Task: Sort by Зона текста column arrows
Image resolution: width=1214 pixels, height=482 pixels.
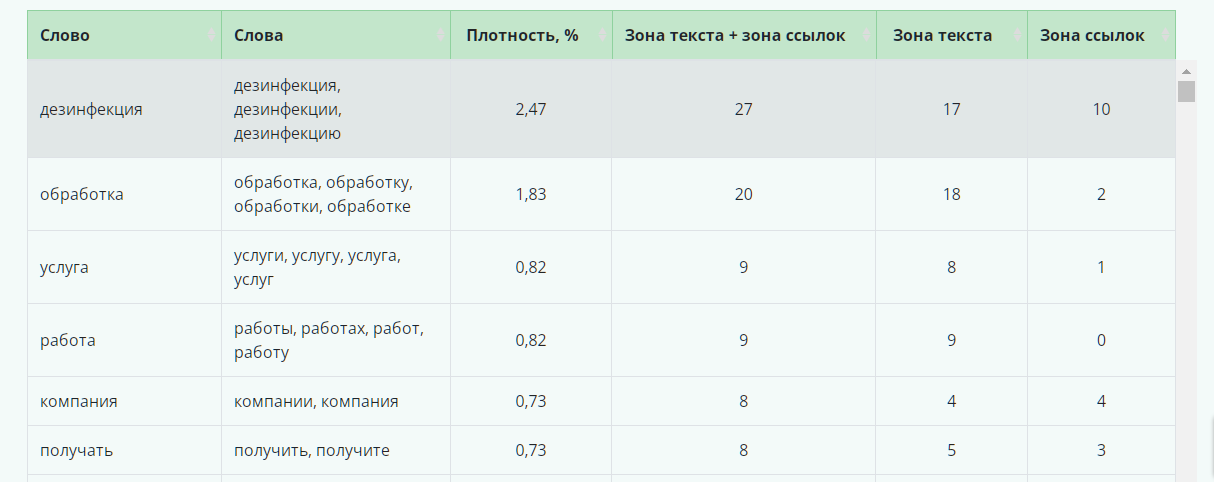Action: tap(1018, 35)
